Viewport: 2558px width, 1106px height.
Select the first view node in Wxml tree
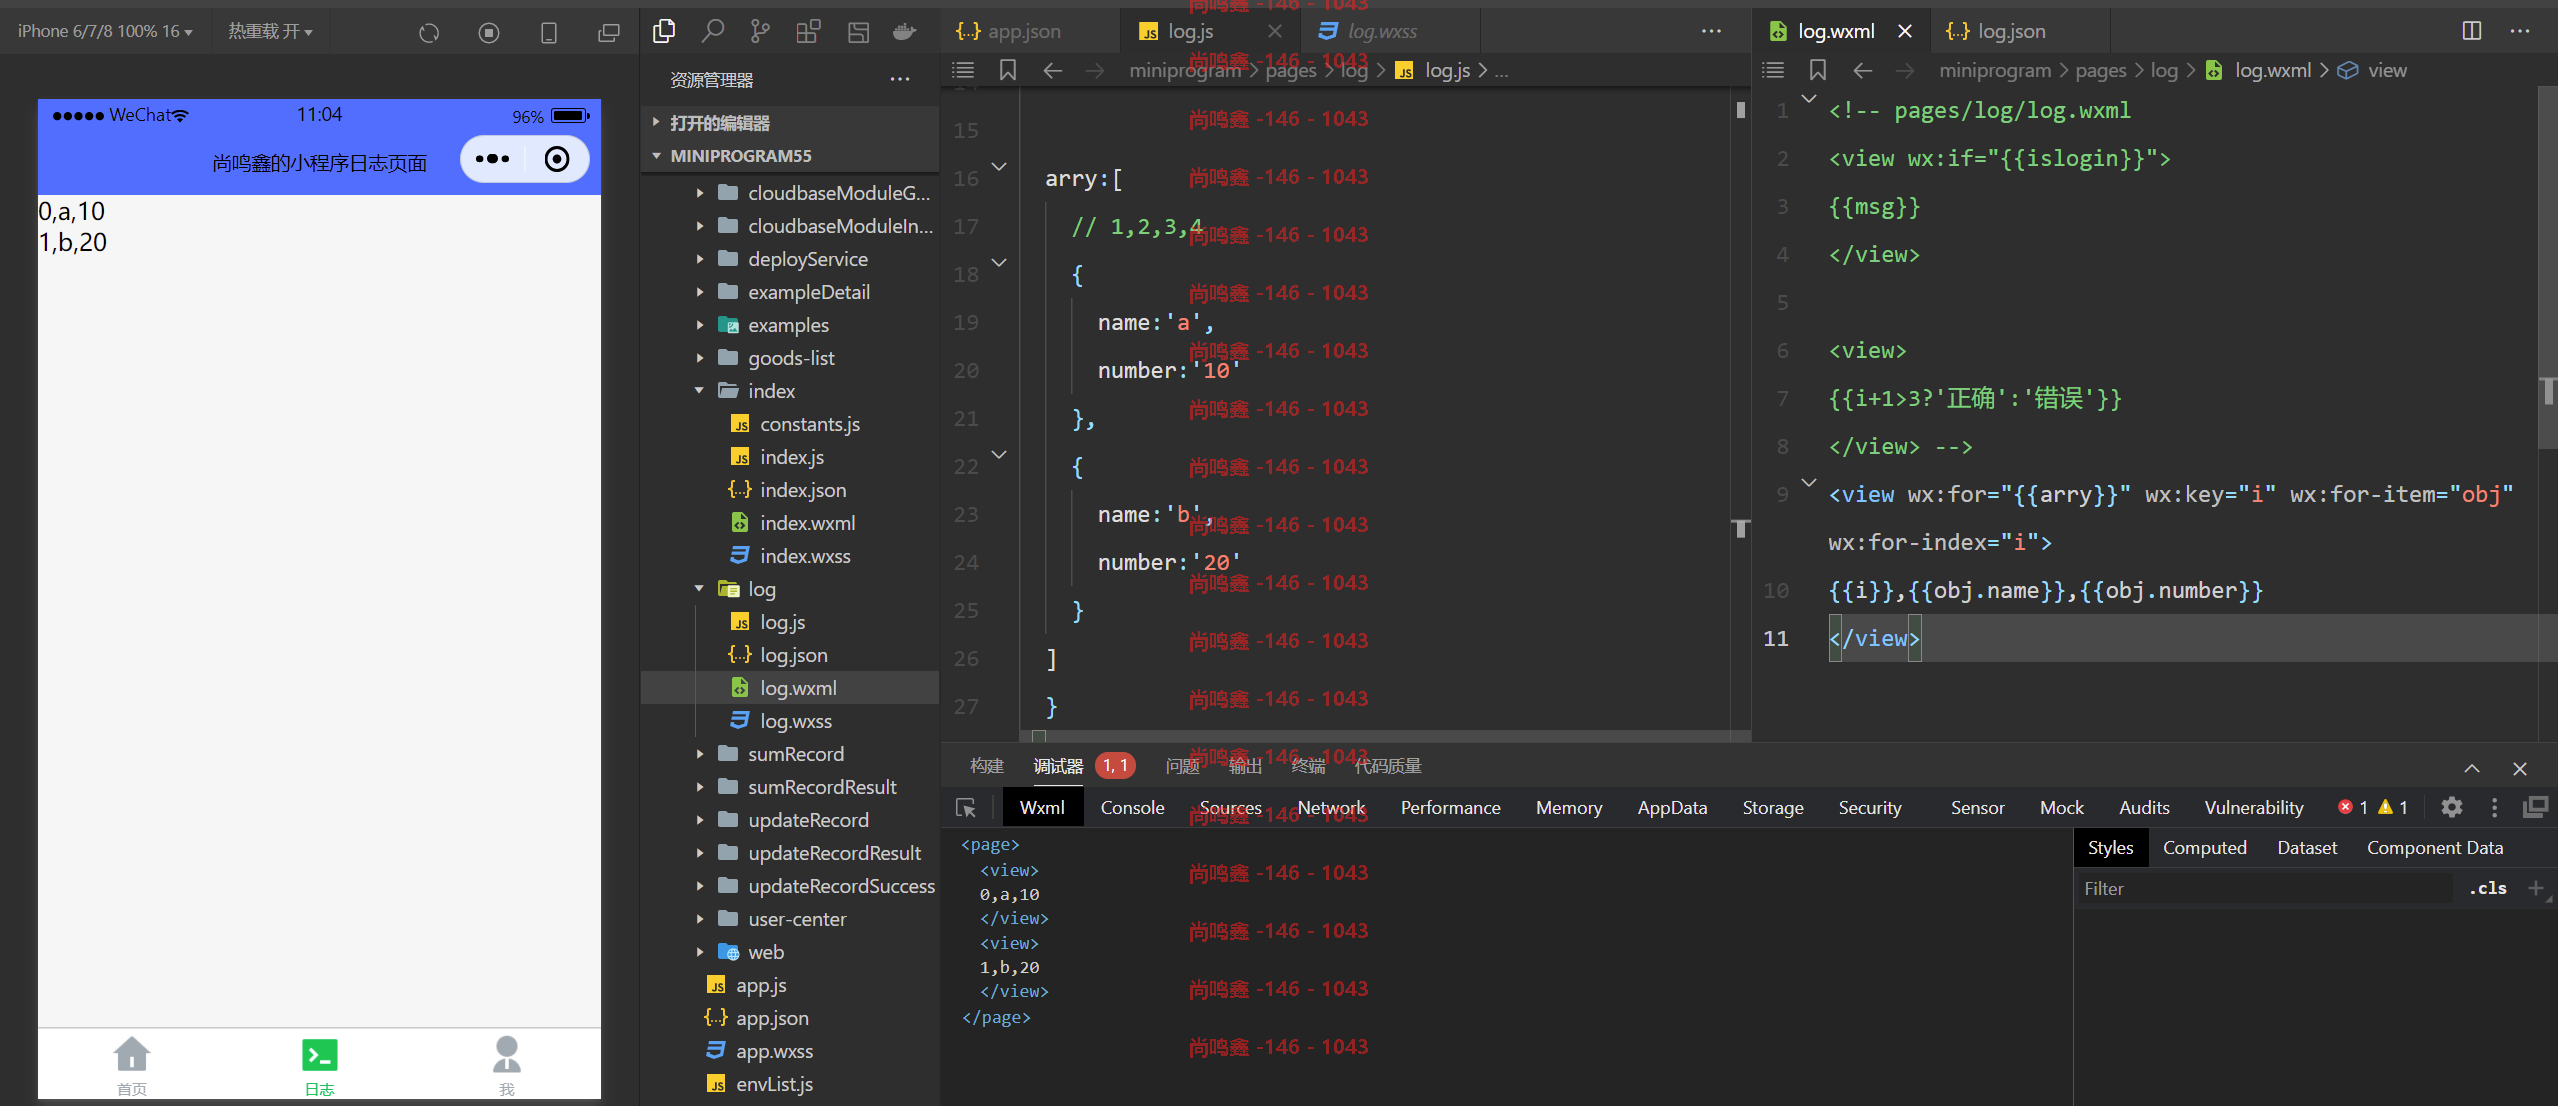(x=1009, y=871)
